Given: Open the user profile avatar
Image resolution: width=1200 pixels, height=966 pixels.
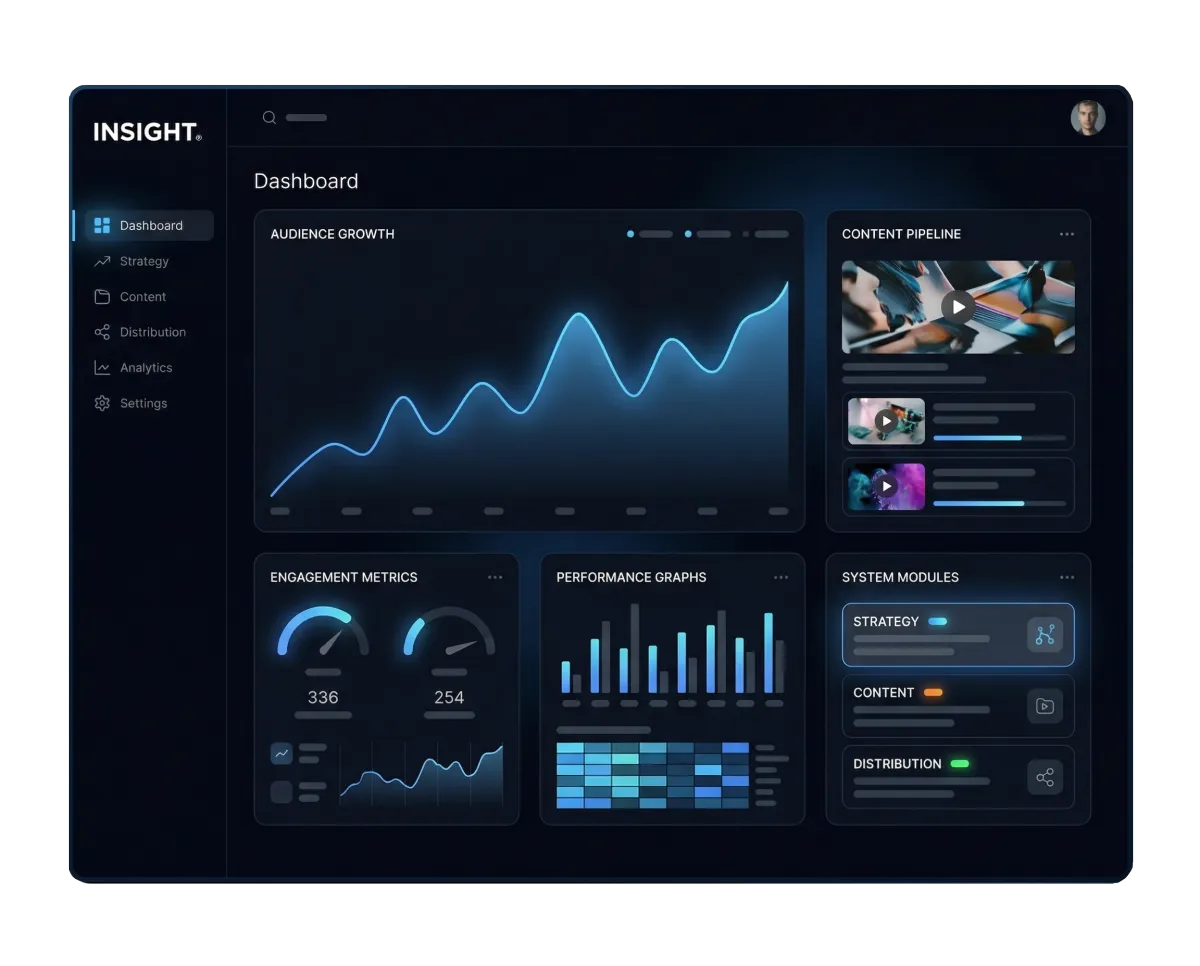Looking at the screenshot, I should click(1088, 118).
